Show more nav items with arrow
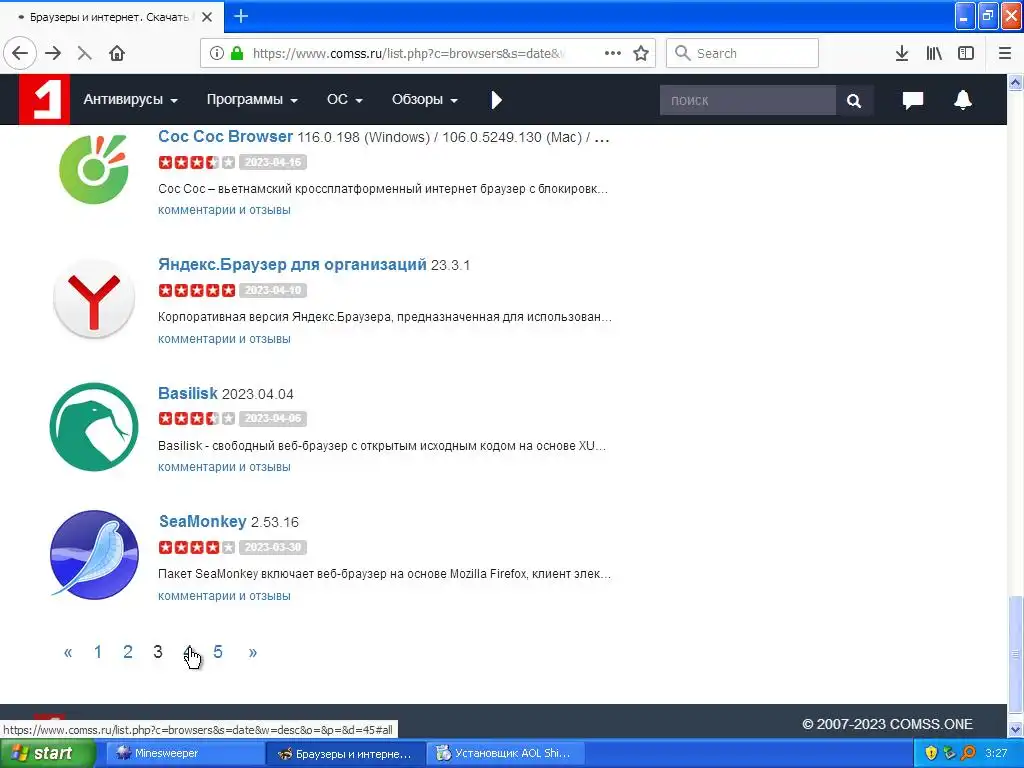 click(496, 100)
